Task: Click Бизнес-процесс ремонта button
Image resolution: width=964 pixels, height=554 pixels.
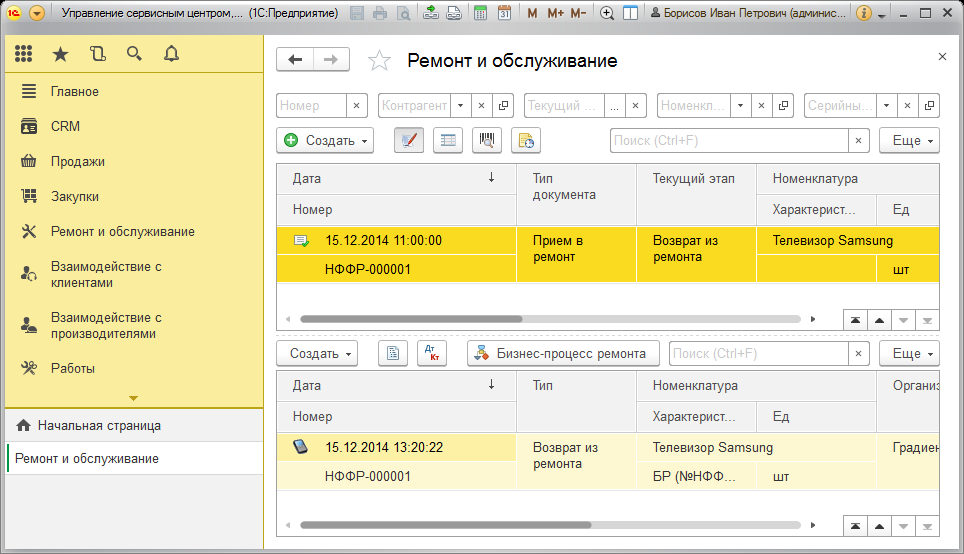Action: tap(563, 353)
